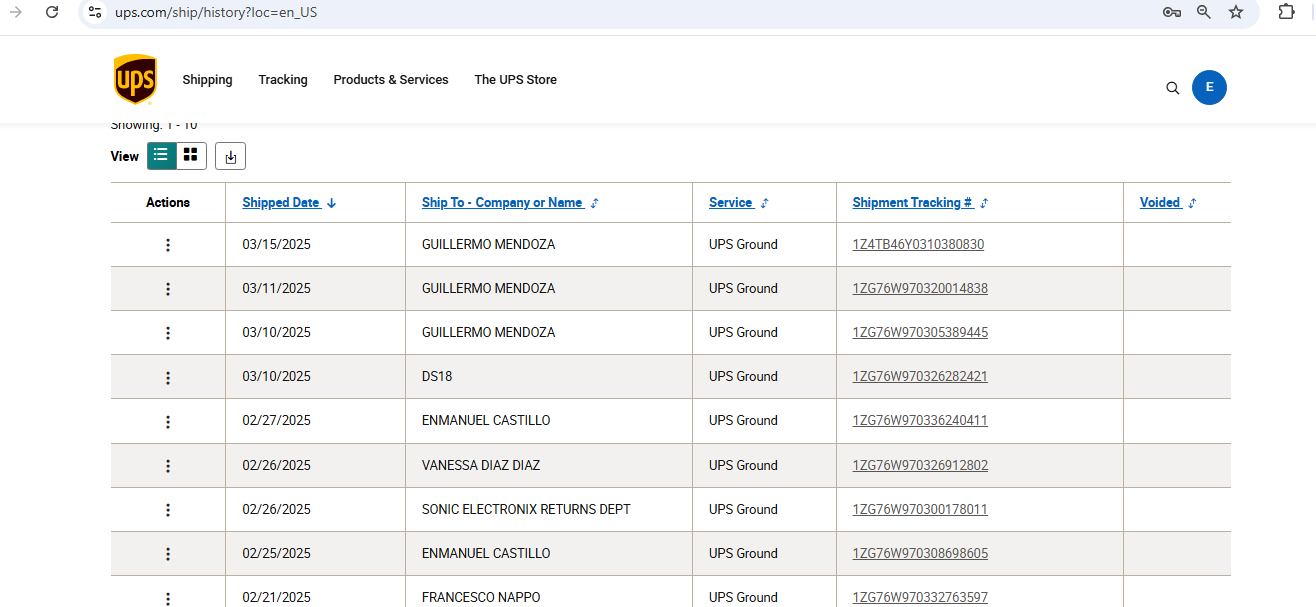Open the site search magnifier icon
The height and width of the screenshot is (607, 1316).
1173,88
